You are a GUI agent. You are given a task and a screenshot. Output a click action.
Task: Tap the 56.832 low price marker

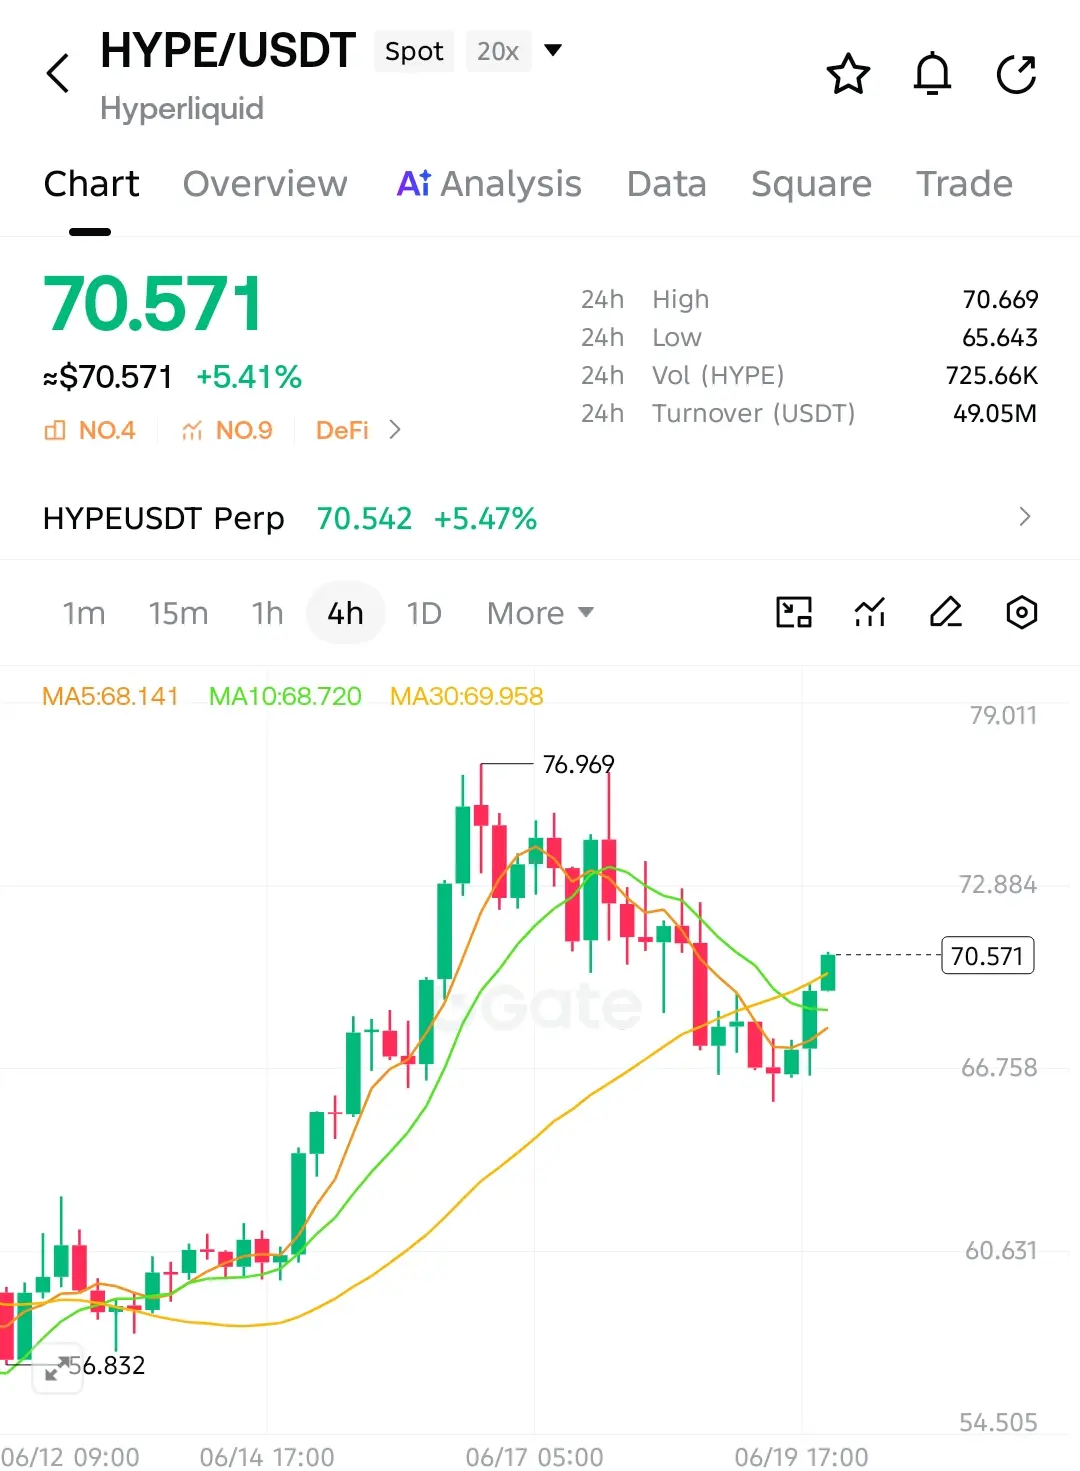107,1365
